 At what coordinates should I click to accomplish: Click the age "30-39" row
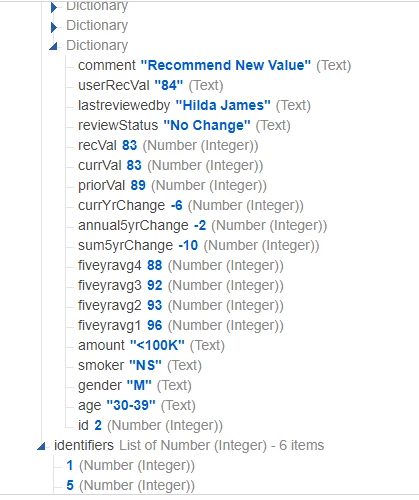pos(137,405)
